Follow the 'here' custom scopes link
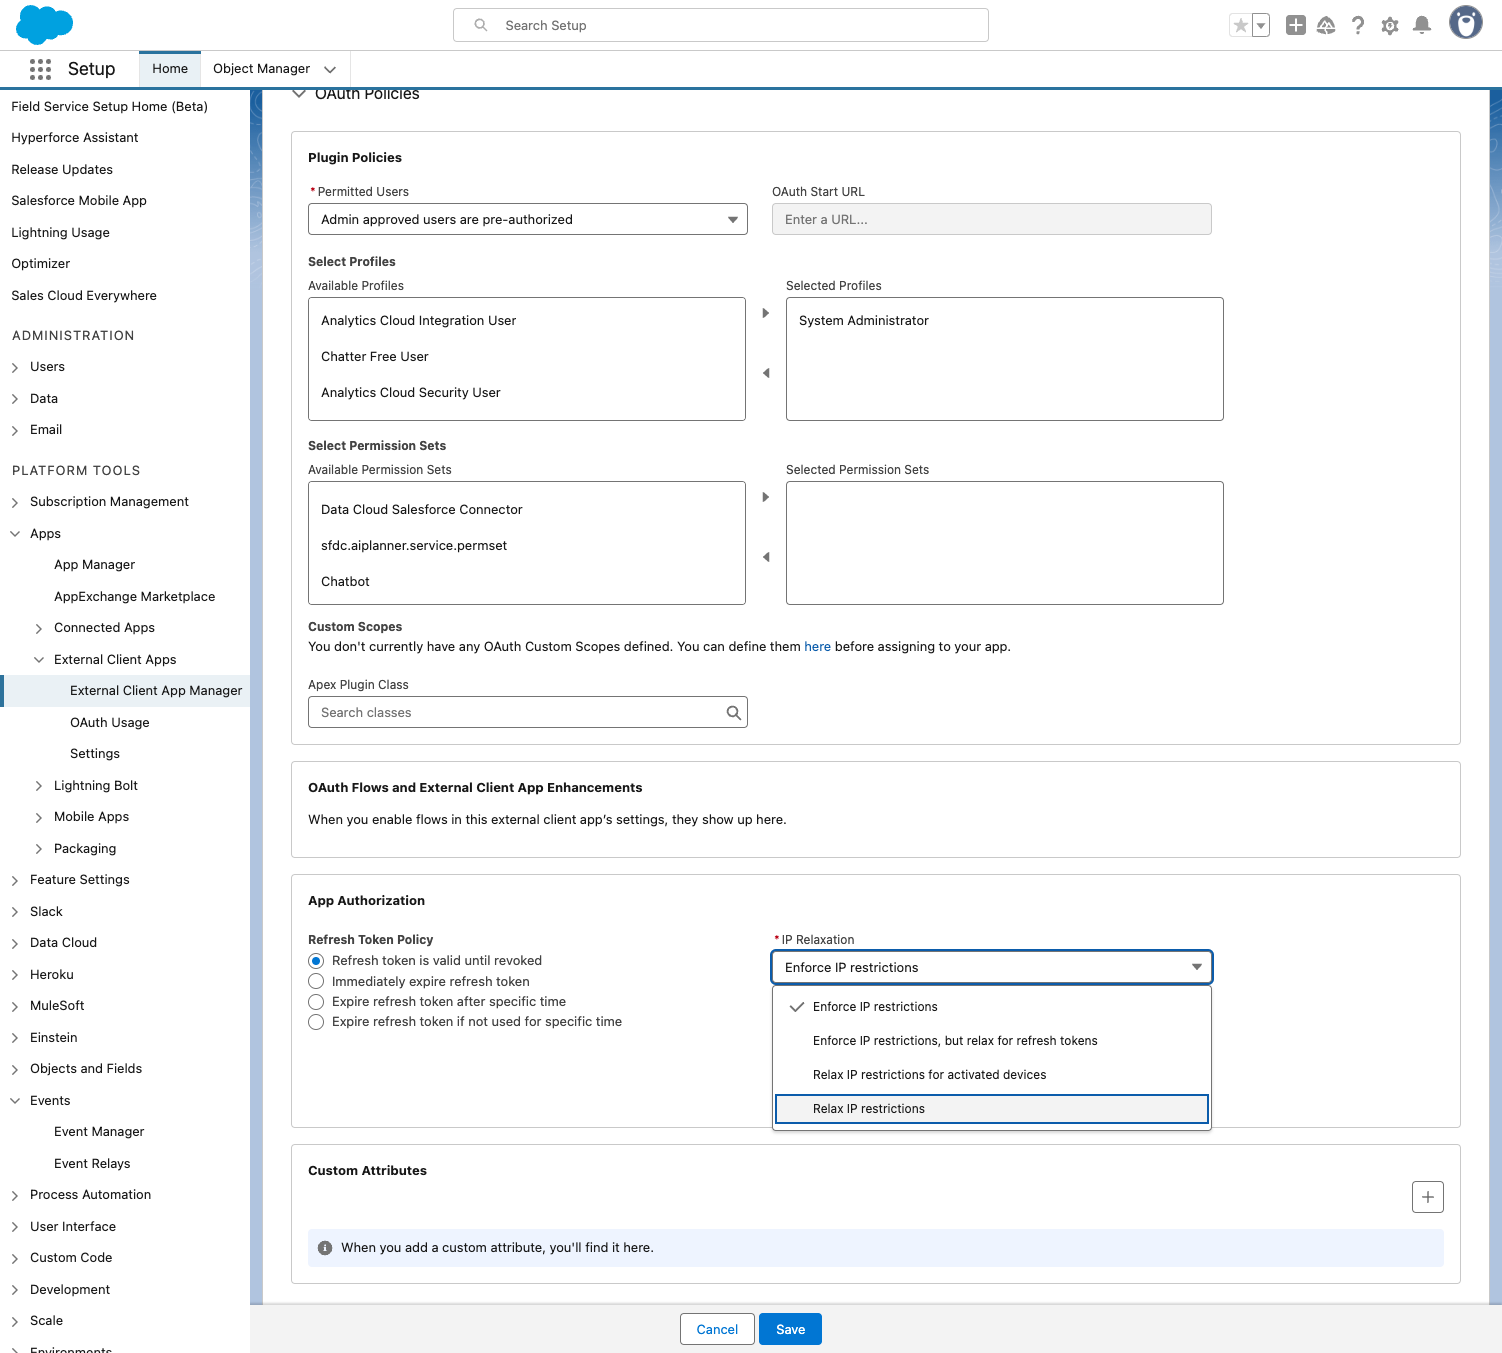 click(817, 647)
